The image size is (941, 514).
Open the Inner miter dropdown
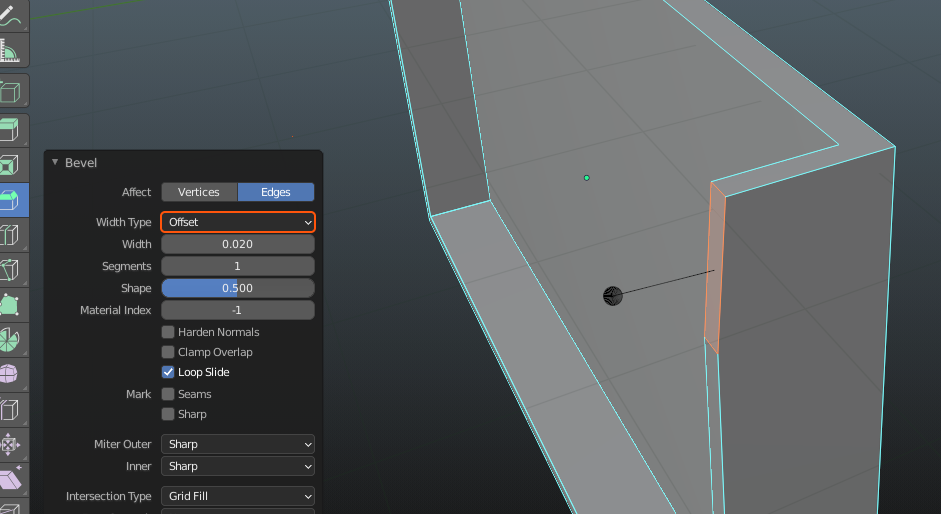[x=238, y=467]
